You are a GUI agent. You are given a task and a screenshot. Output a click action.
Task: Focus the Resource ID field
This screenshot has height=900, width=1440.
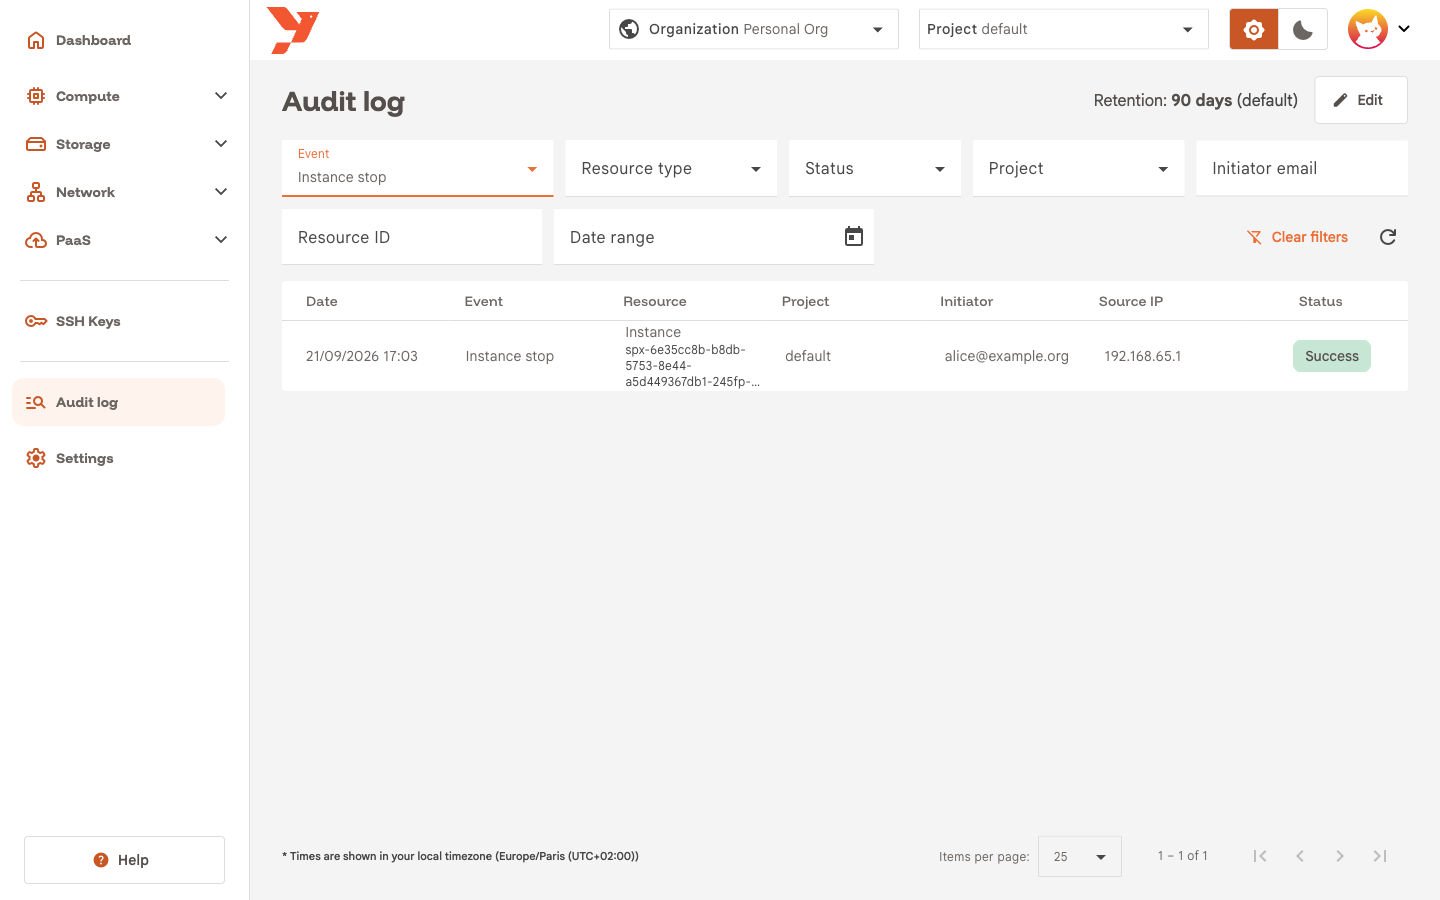coord(412,237)
